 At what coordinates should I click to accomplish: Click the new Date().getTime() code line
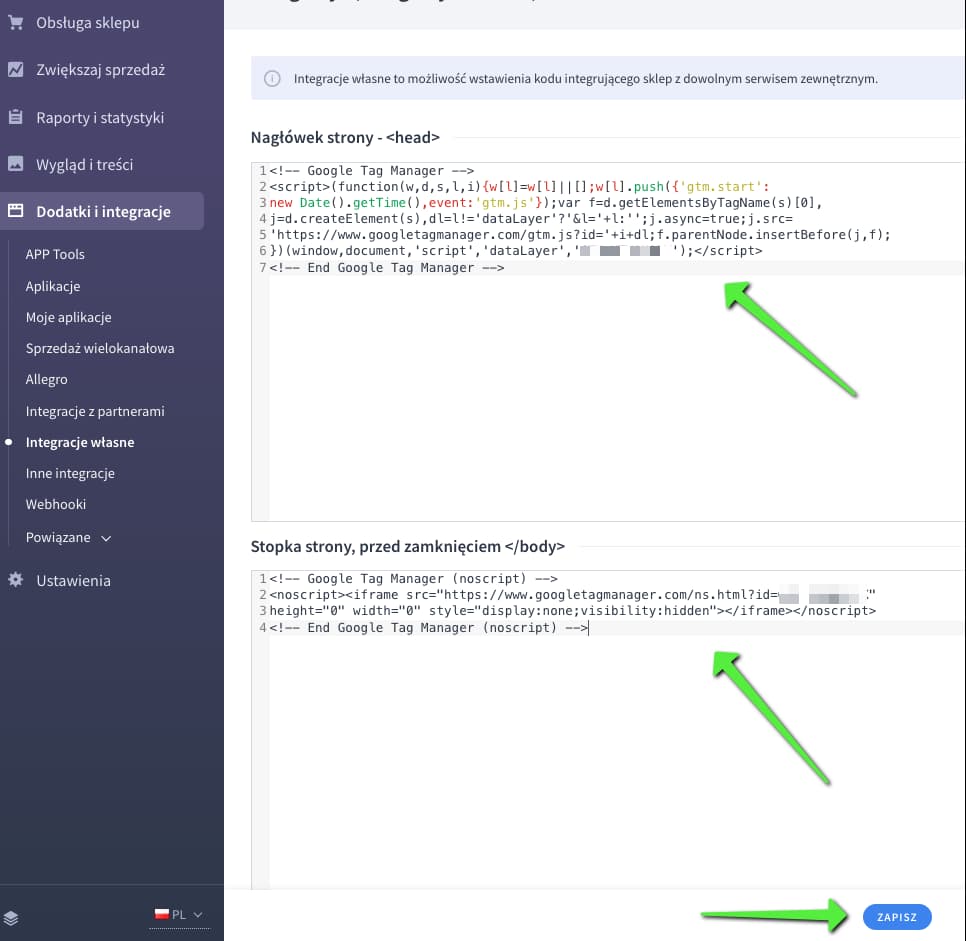point(546,203)
